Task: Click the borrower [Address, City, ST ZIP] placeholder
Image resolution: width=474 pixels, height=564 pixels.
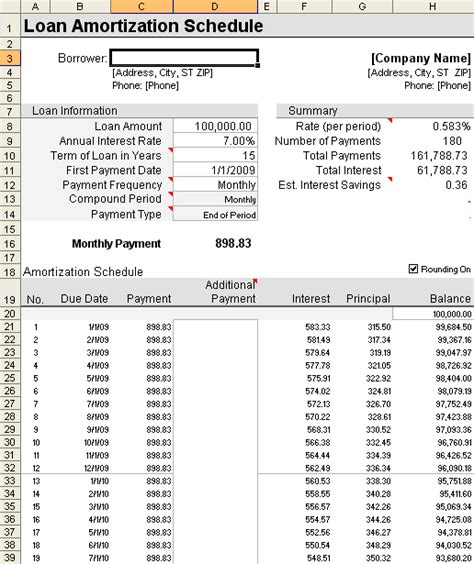Action: [162, 73]
